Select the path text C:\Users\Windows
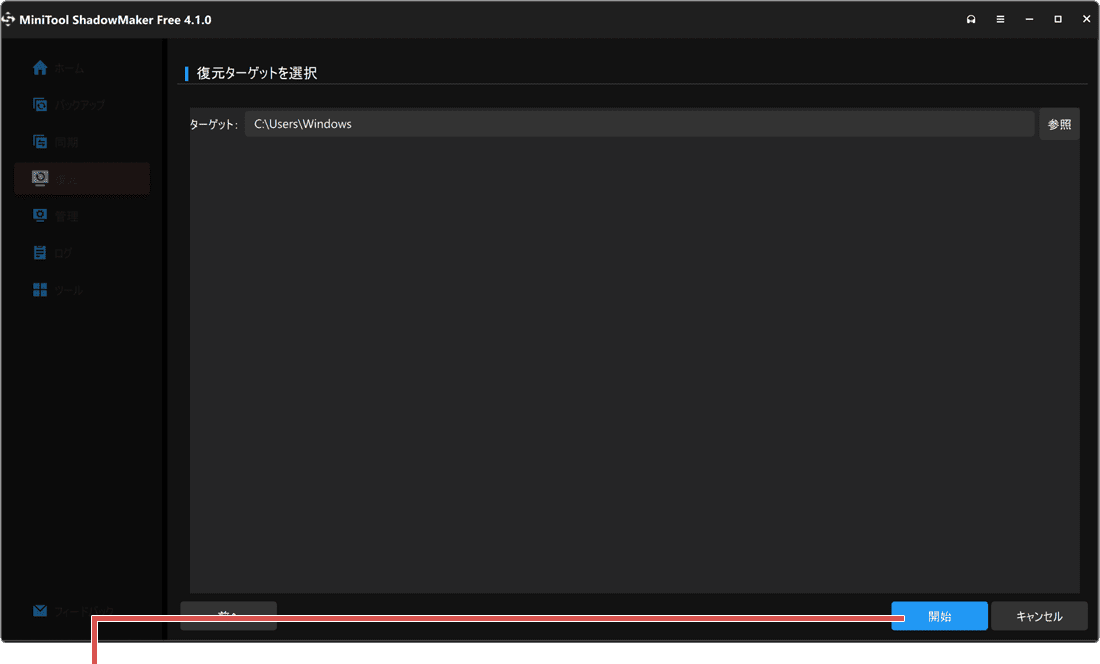This screenshot has width=1100, height=664. pos(304,123)
